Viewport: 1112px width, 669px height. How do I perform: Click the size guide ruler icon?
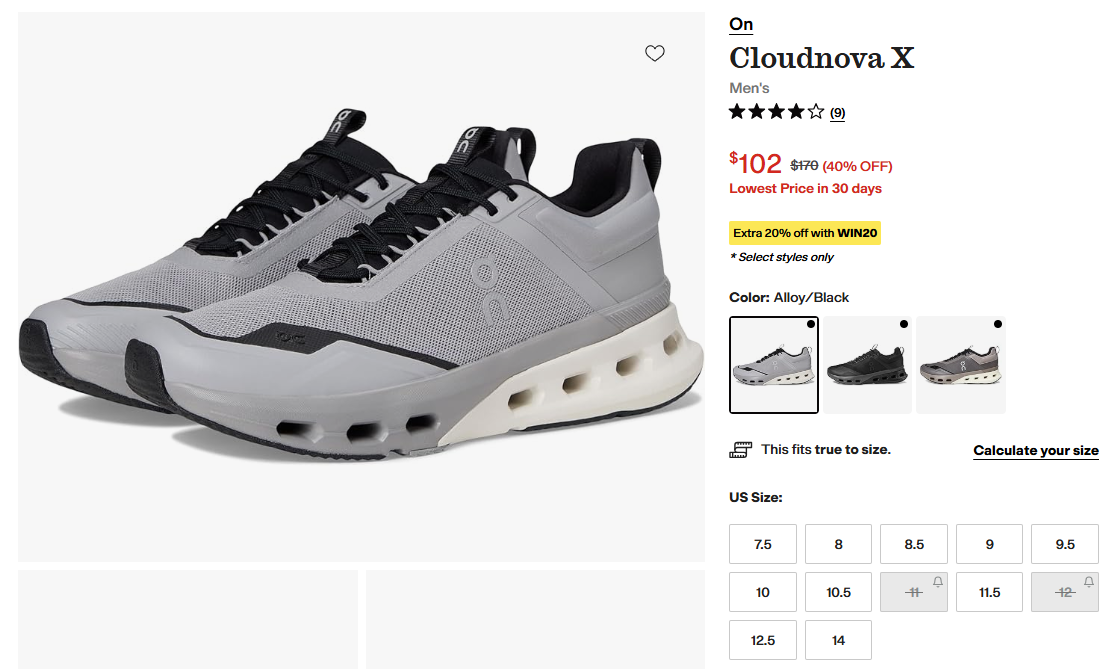[740, 450]
